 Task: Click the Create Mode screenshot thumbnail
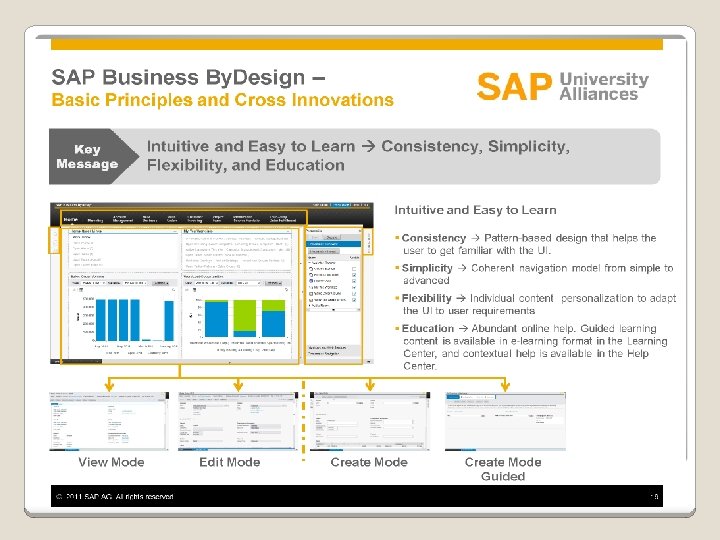[x=370, y=422]
